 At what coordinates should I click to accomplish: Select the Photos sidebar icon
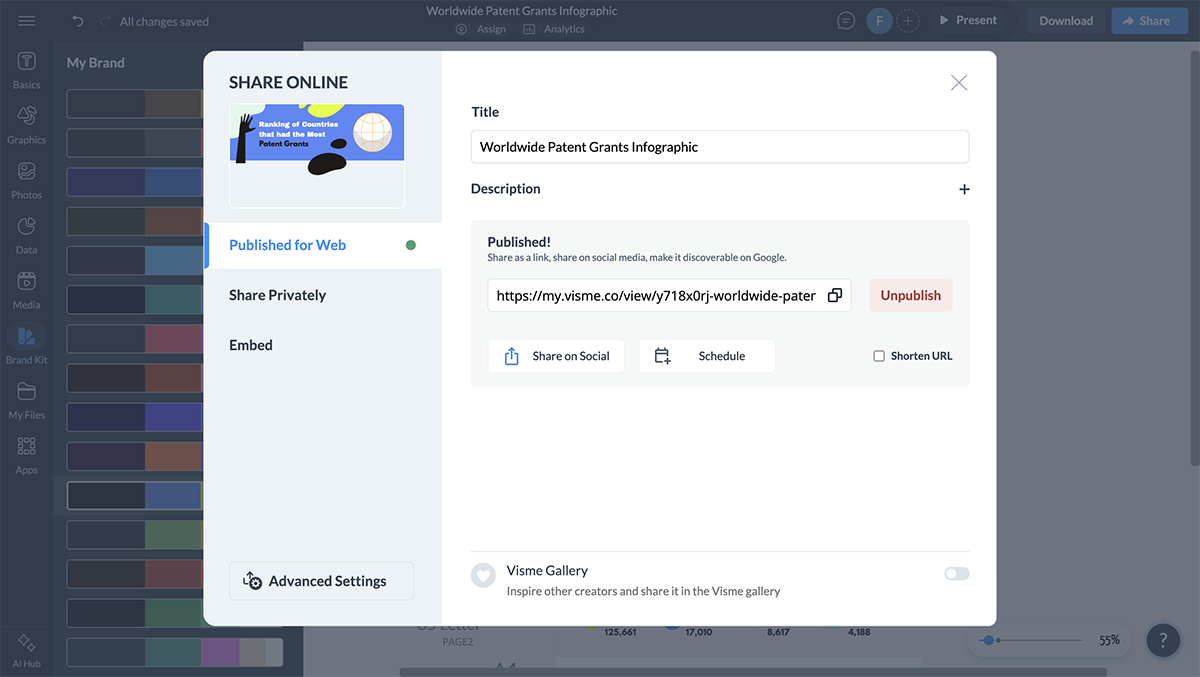point(26,178)
